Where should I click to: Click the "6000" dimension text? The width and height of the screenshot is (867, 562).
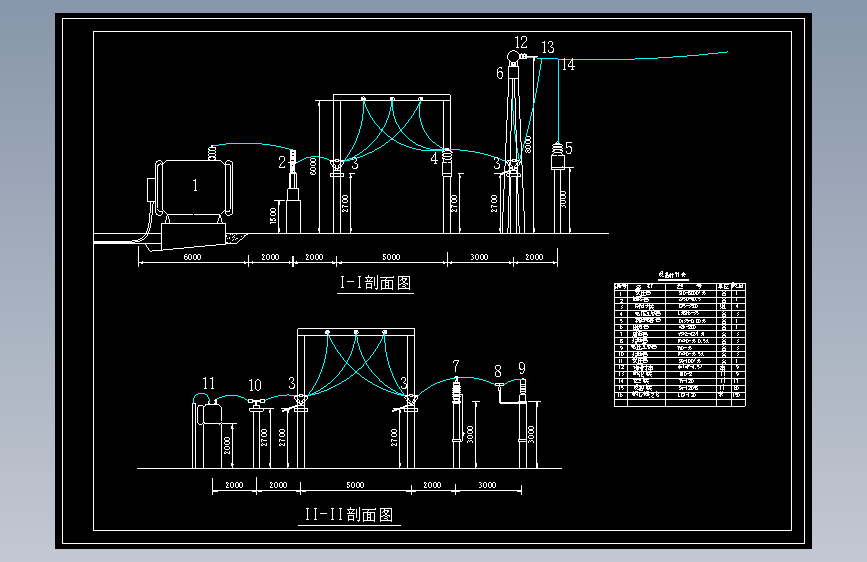(x=192, y=257)
